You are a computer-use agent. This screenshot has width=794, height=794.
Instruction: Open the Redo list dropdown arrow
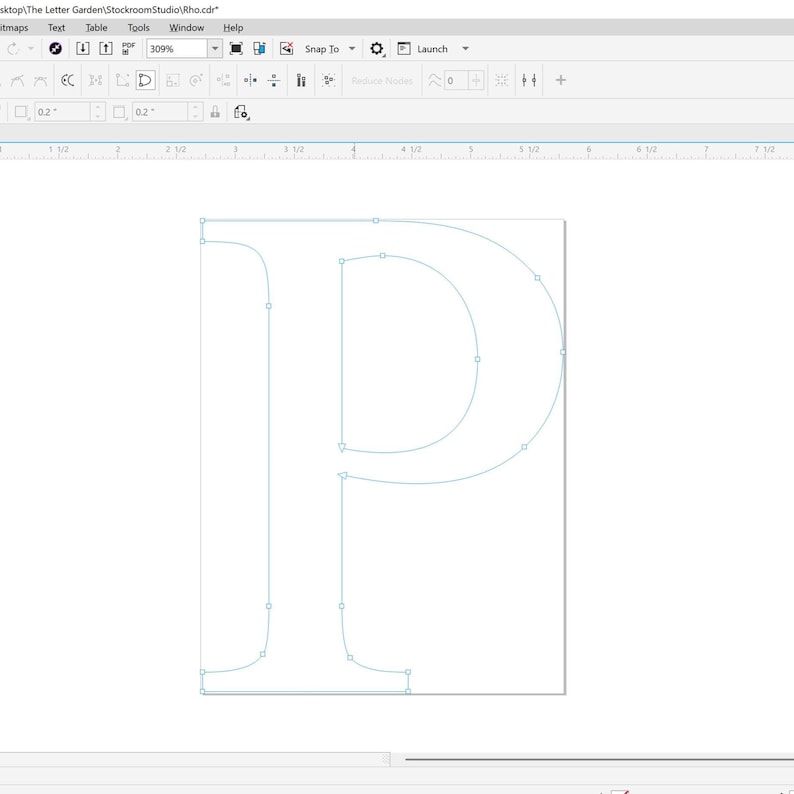pyautogui.click(x=31, y=49)
